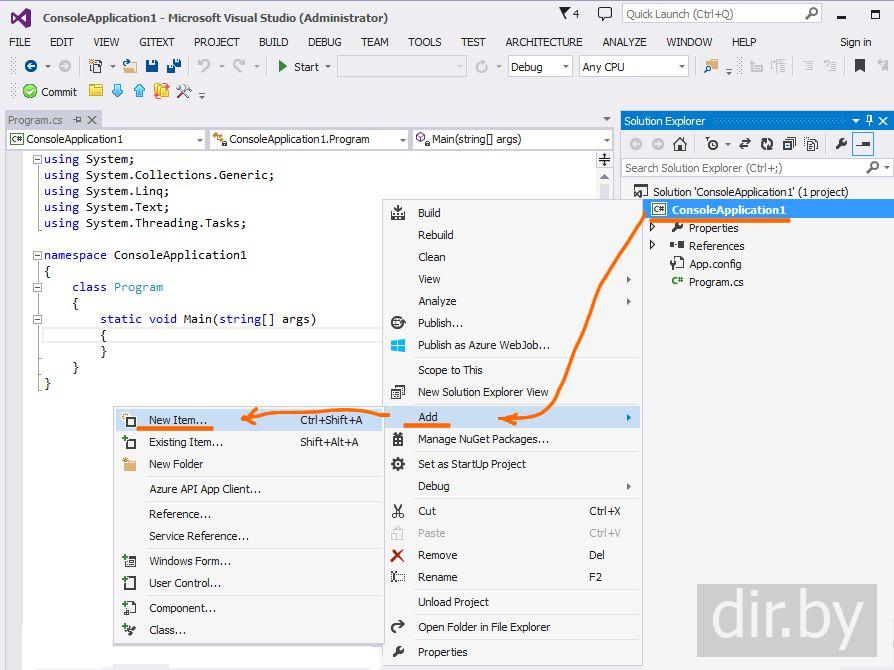
Task: Toggle the bookmark icon in the toolbar
Action: [x=860, y=66]
